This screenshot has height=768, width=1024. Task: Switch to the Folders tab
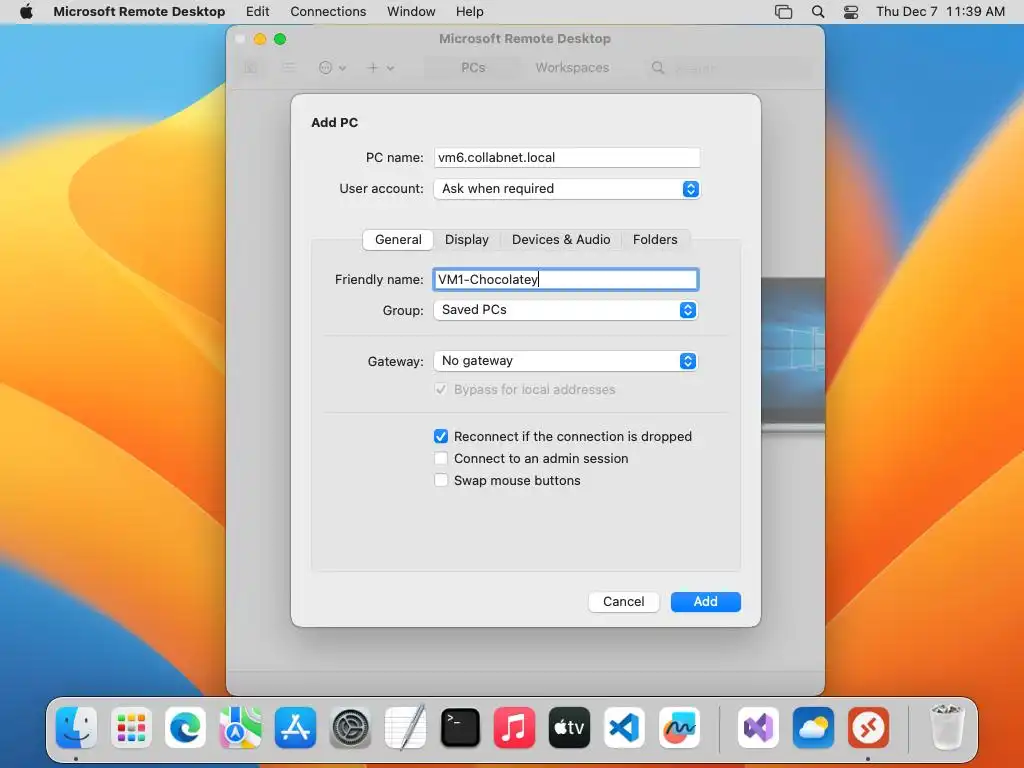pos(655,240)
